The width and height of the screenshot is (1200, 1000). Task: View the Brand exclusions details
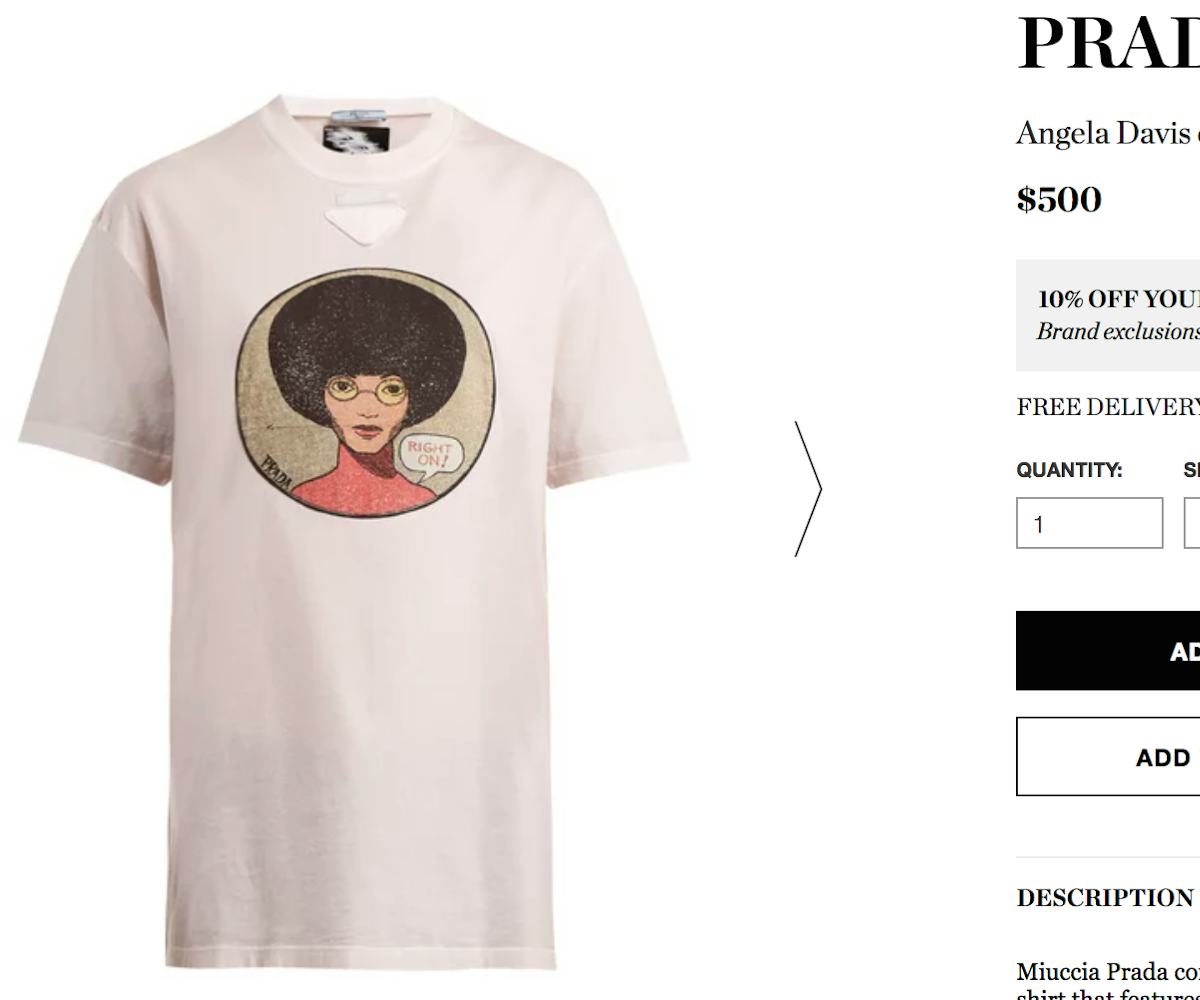pos(1118,332)
